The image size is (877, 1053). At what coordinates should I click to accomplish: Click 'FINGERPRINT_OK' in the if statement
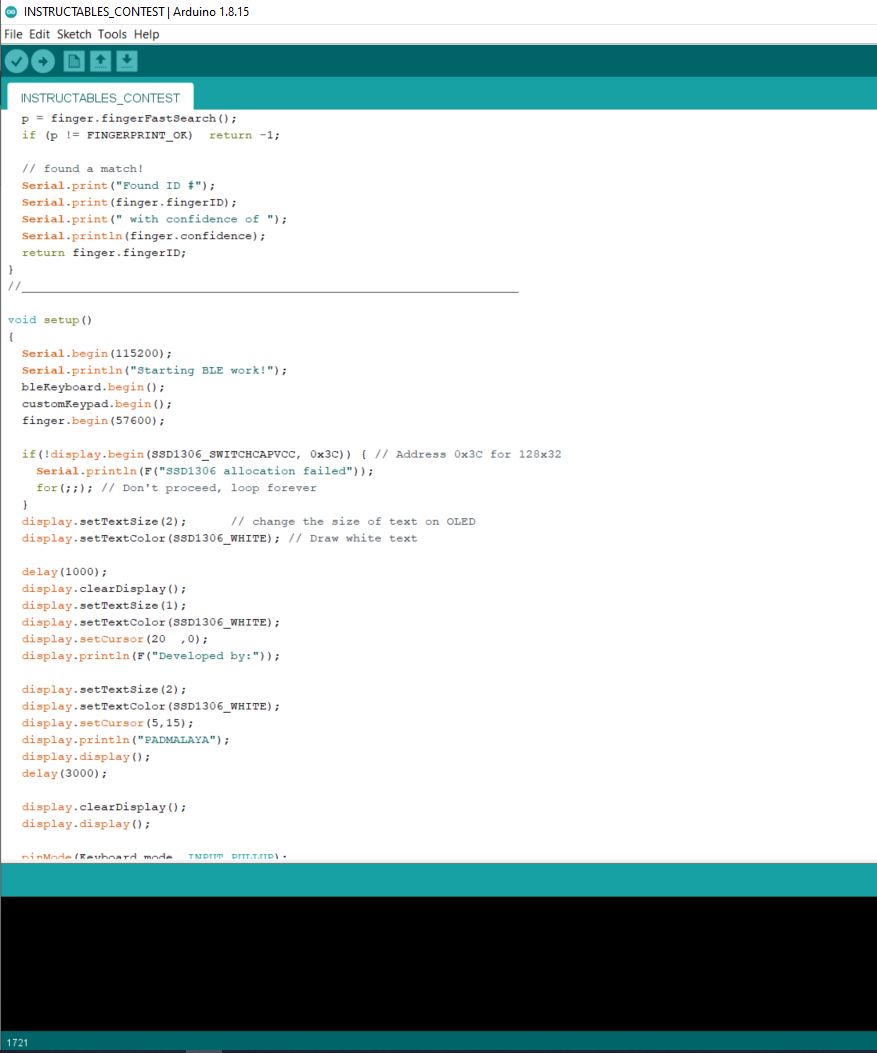136,135
